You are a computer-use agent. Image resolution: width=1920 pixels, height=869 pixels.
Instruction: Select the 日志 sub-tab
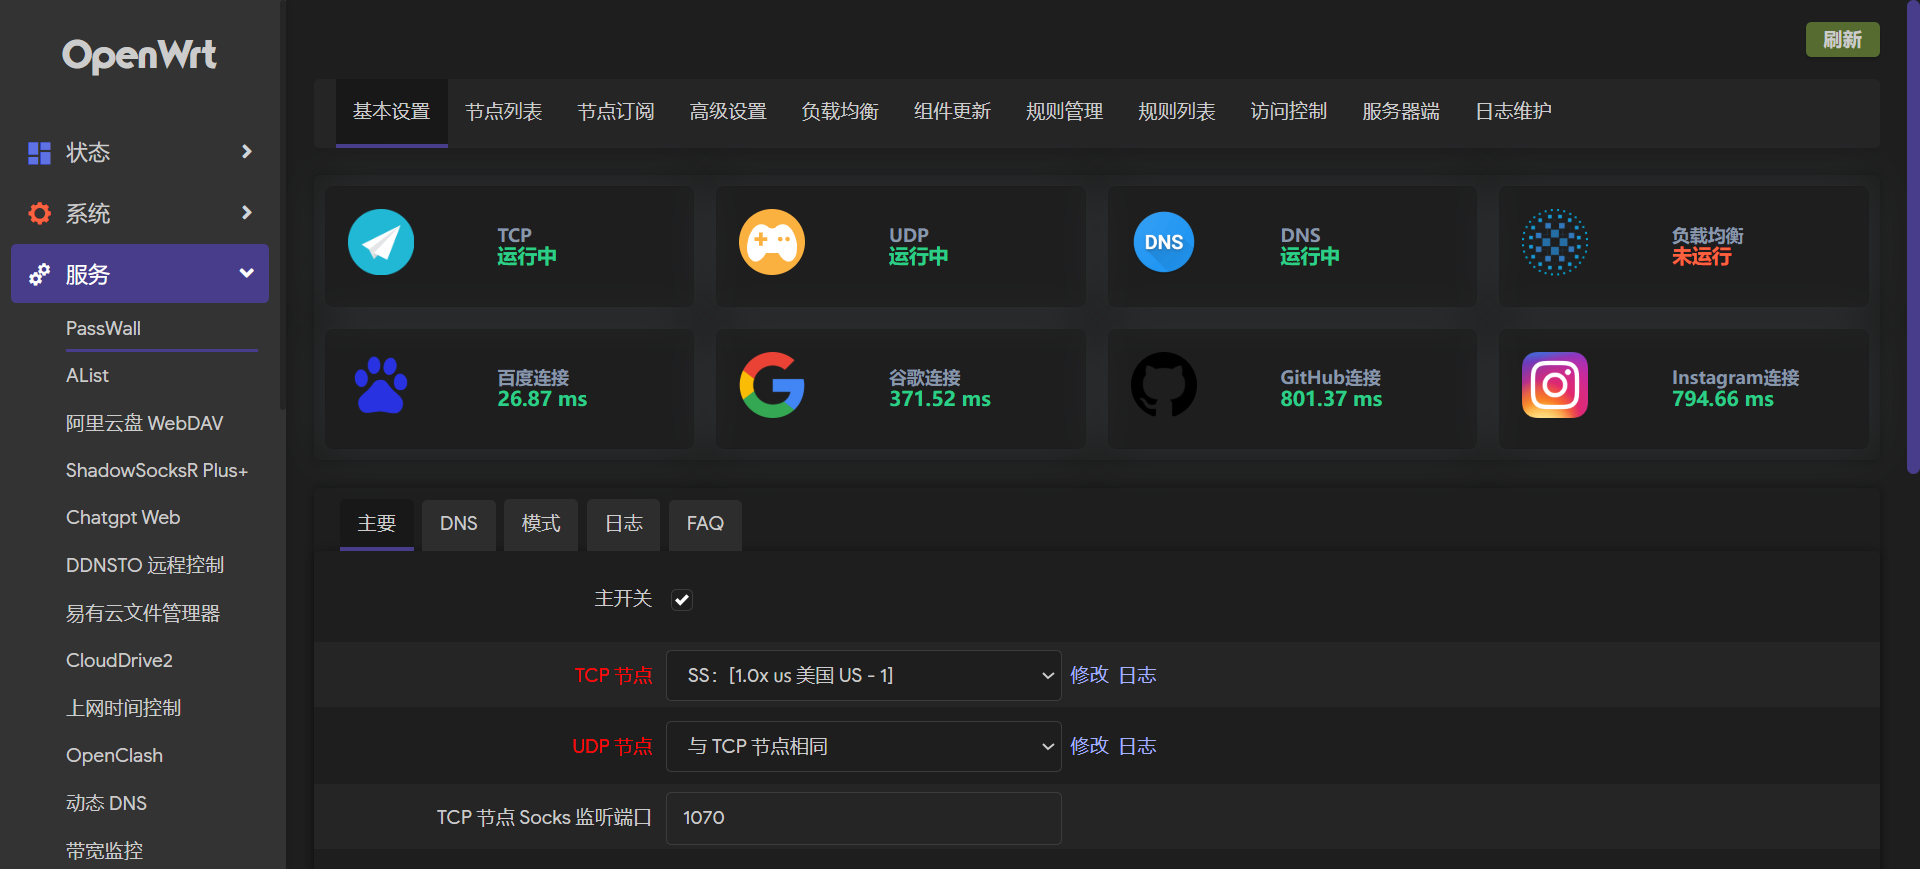pyautogui.click(x=624, y=524)
